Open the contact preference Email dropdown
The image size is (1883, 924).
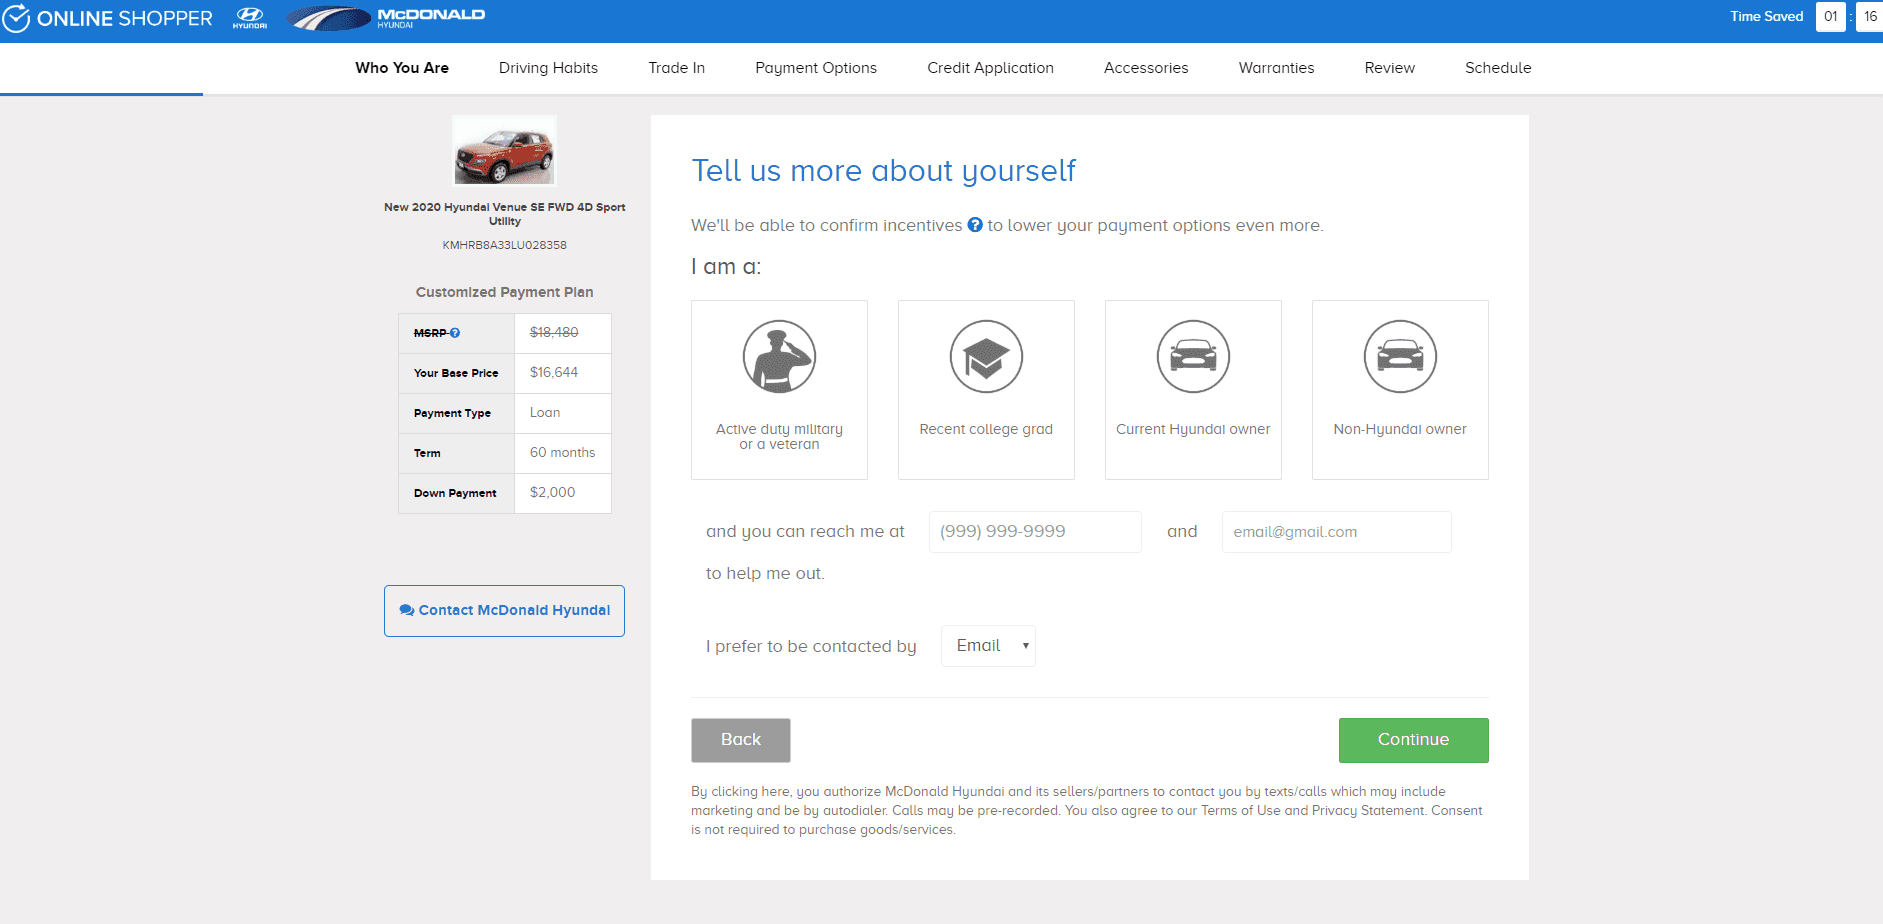pyautogui.click(x=988, y=646)
